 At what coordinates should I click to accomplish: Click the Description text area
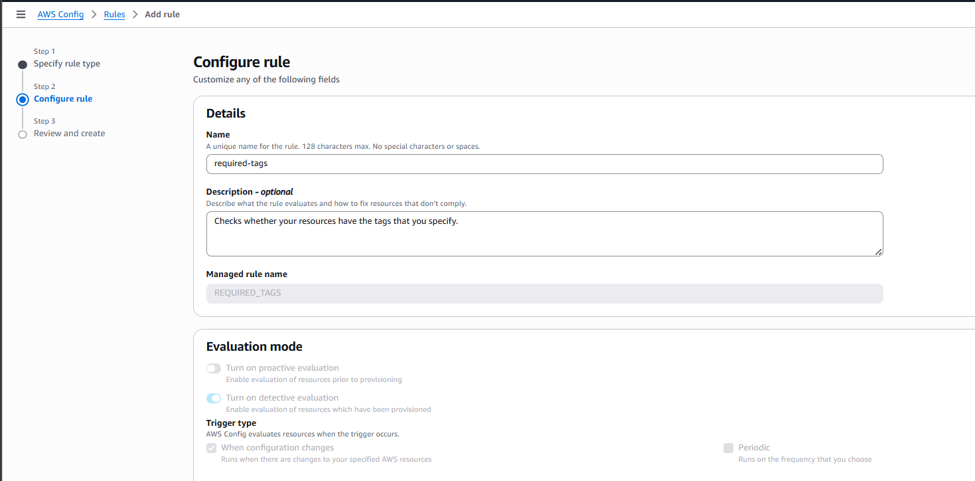click(544, 234)
